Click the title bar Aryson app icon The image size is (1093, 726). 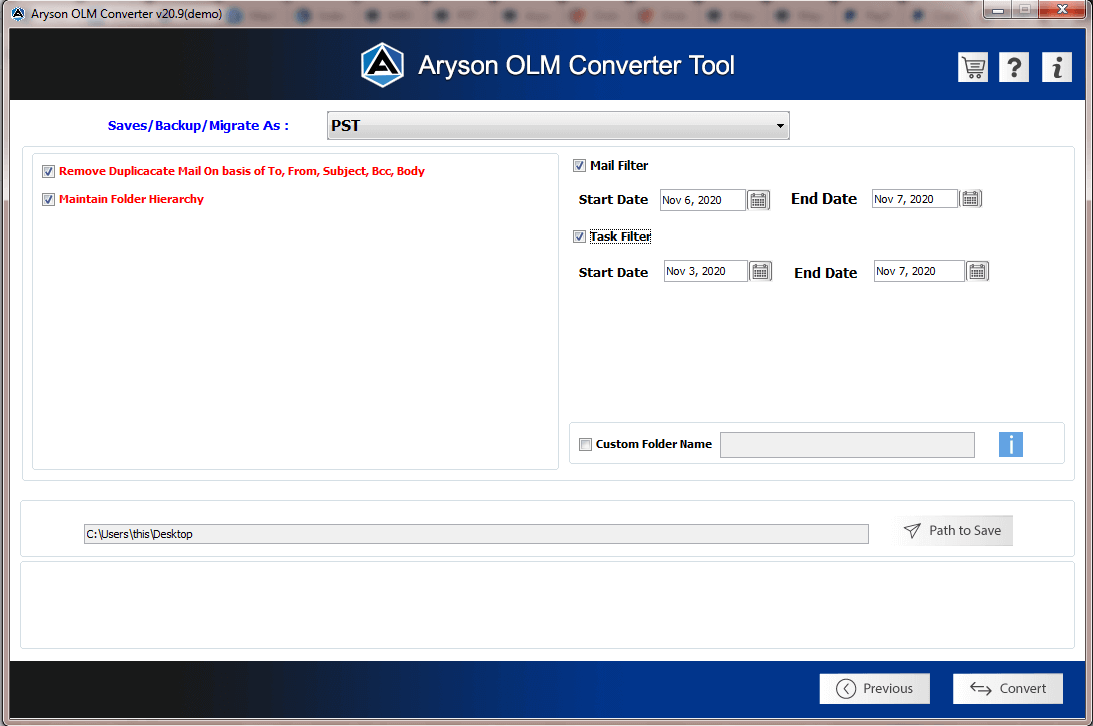(18, 13)
